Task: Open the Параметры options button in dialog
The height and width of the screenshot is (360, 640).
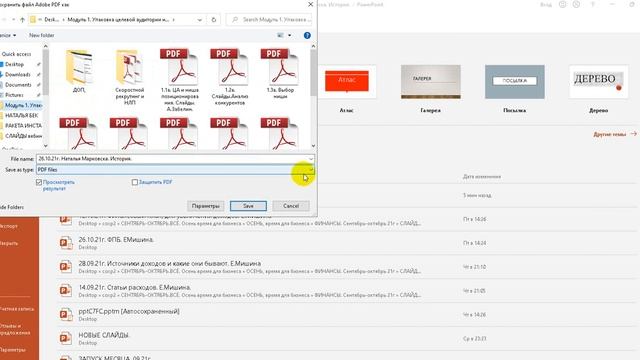Action: coord(206,206)
